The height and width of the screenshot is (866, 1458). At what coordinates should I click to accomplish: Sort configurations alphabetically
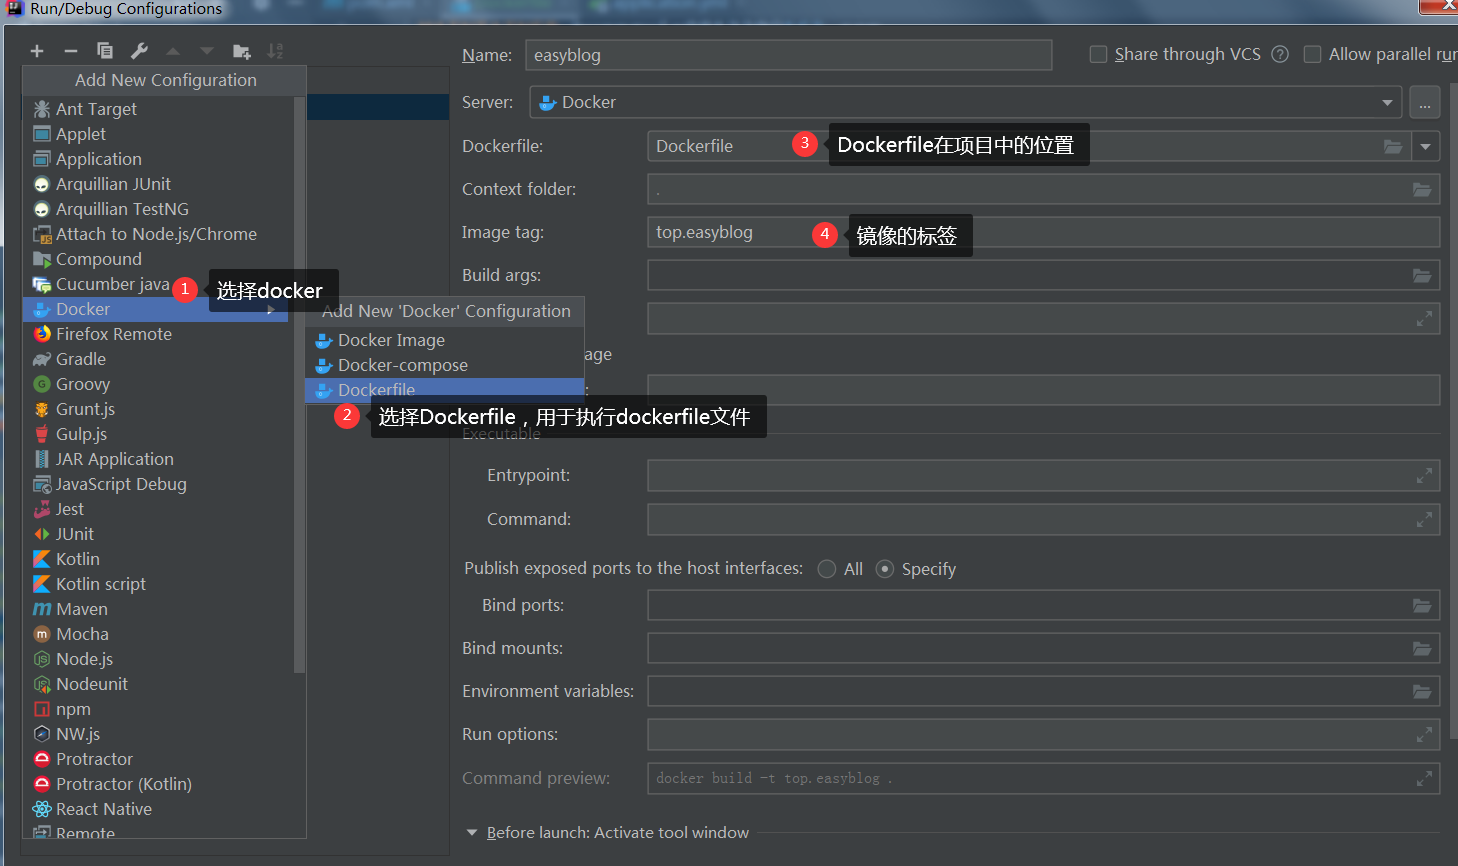tap(275, 51)
